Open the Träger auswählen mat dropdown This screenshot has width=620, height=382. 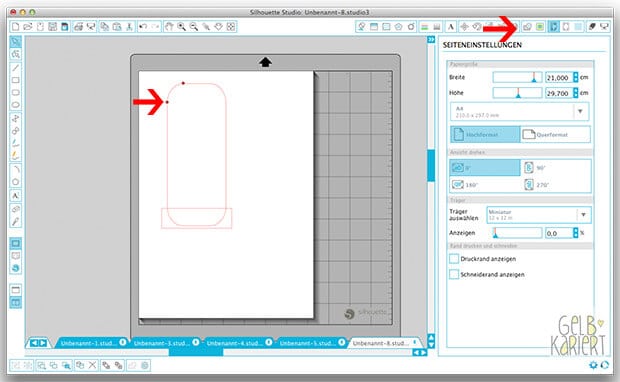(x=539, y=215)
